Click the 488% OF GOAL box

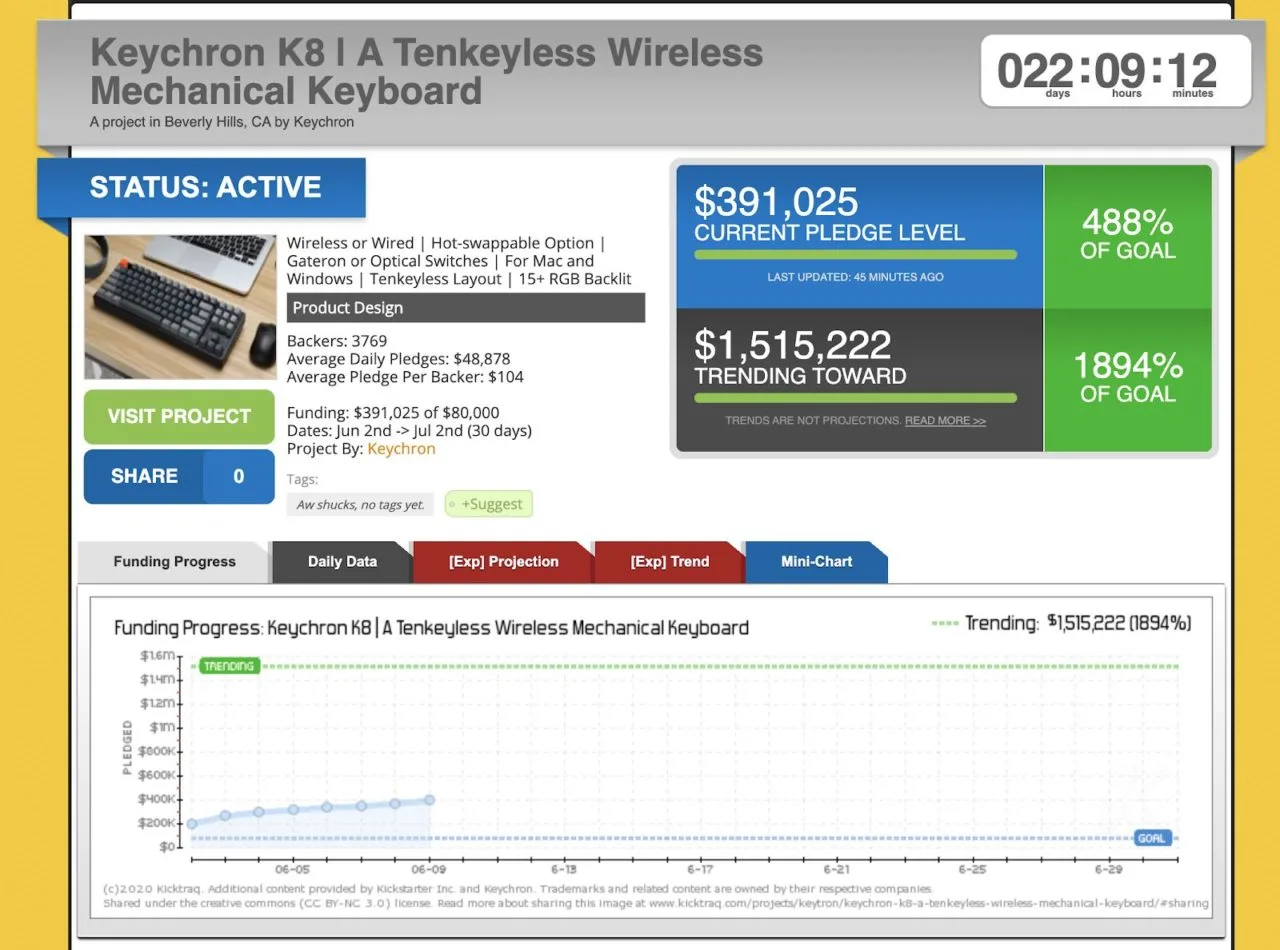click(x=1128, y=236)
